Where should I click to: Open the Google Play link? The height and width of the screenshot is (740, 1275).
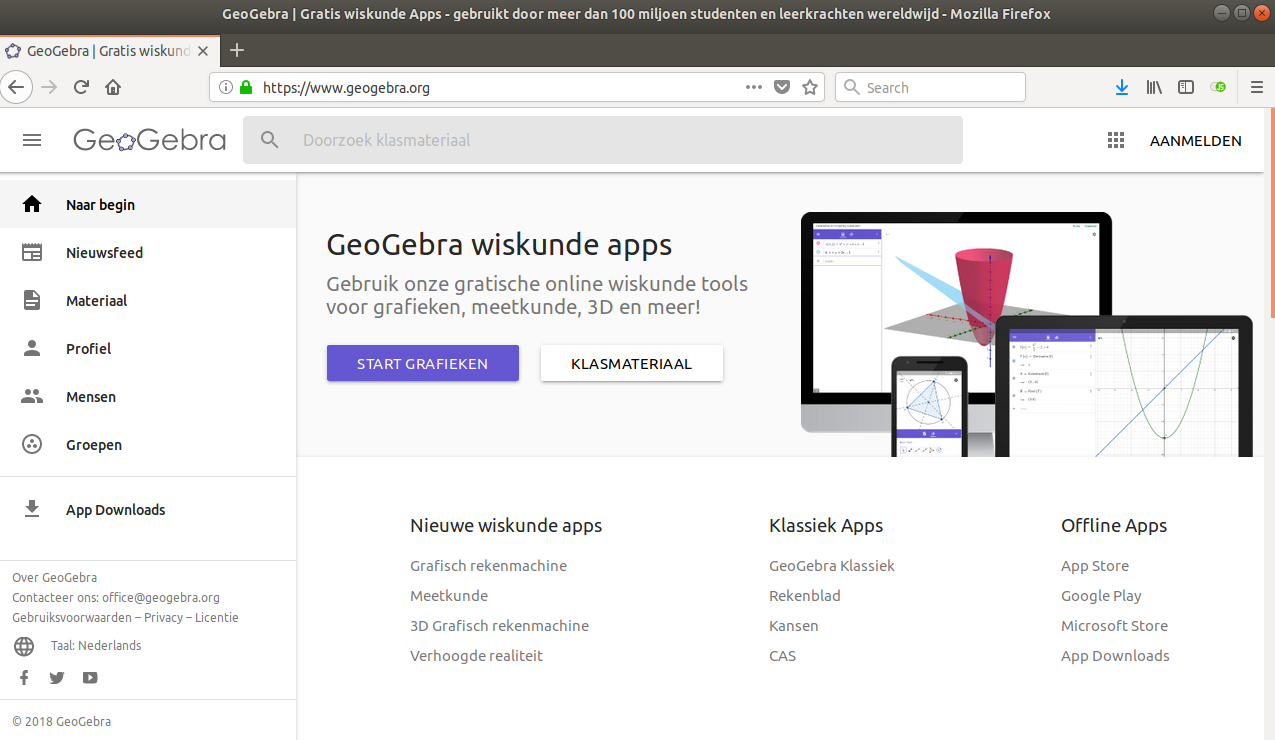1101,596
